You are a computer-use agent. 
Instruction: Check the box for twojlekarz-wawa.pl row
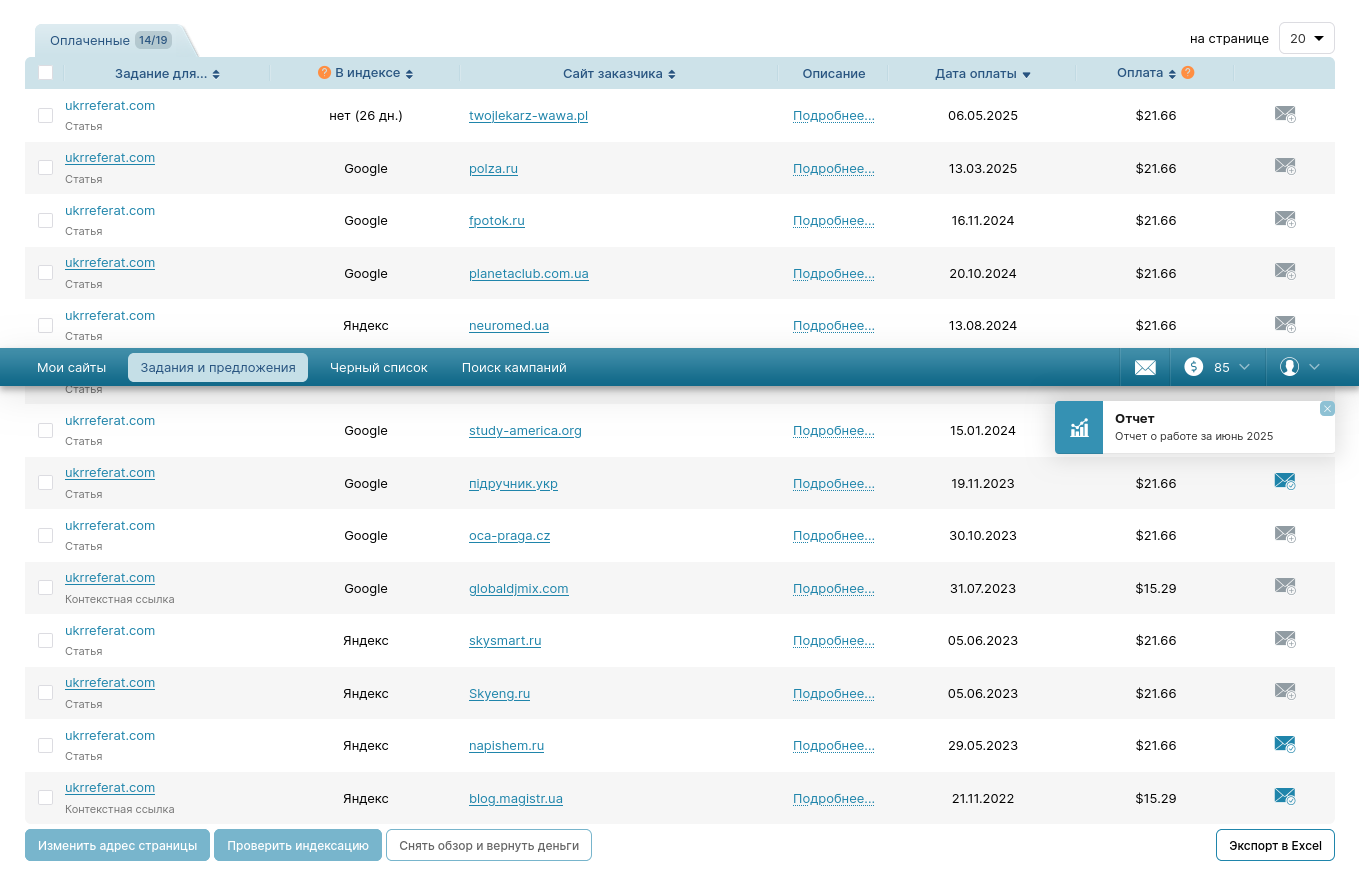(x=45, y=115)
